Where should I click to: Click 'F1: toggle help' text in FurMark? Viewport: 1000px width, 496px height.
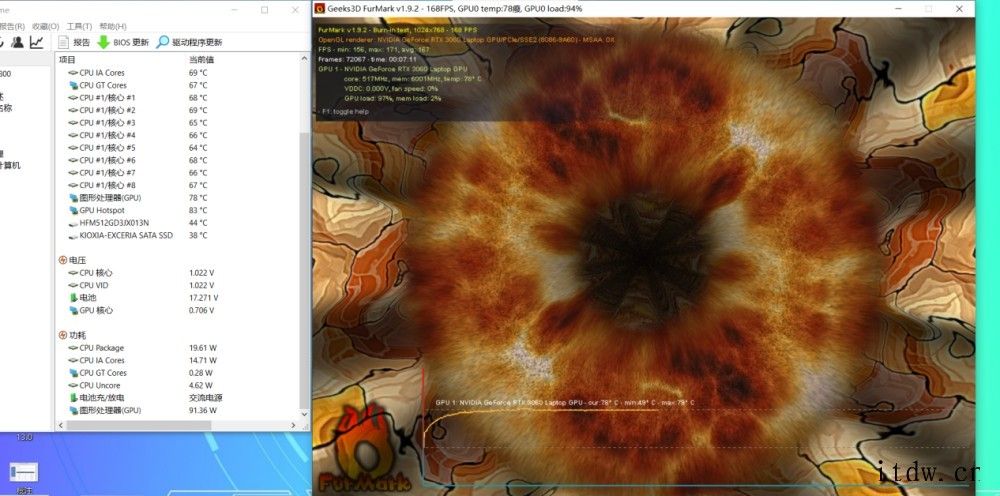[345, 112]
